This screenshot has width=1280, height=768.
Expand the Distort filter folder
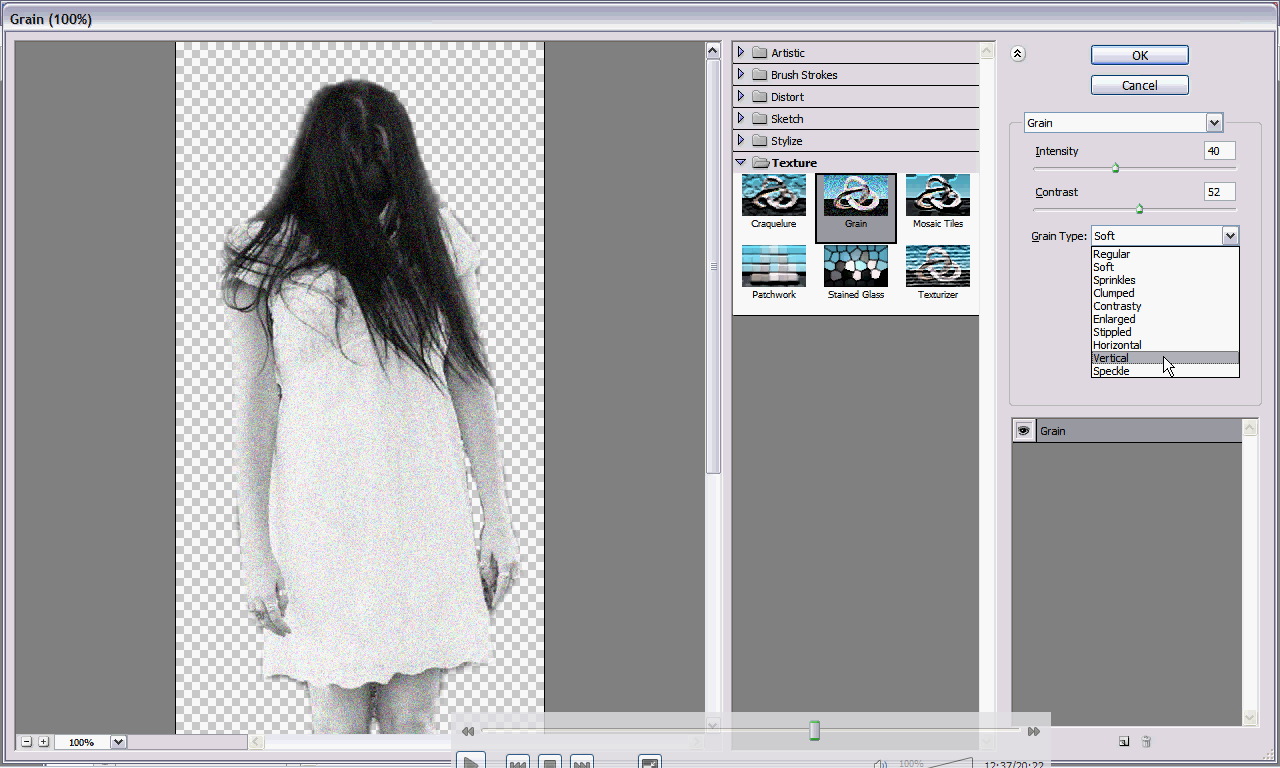741,97
